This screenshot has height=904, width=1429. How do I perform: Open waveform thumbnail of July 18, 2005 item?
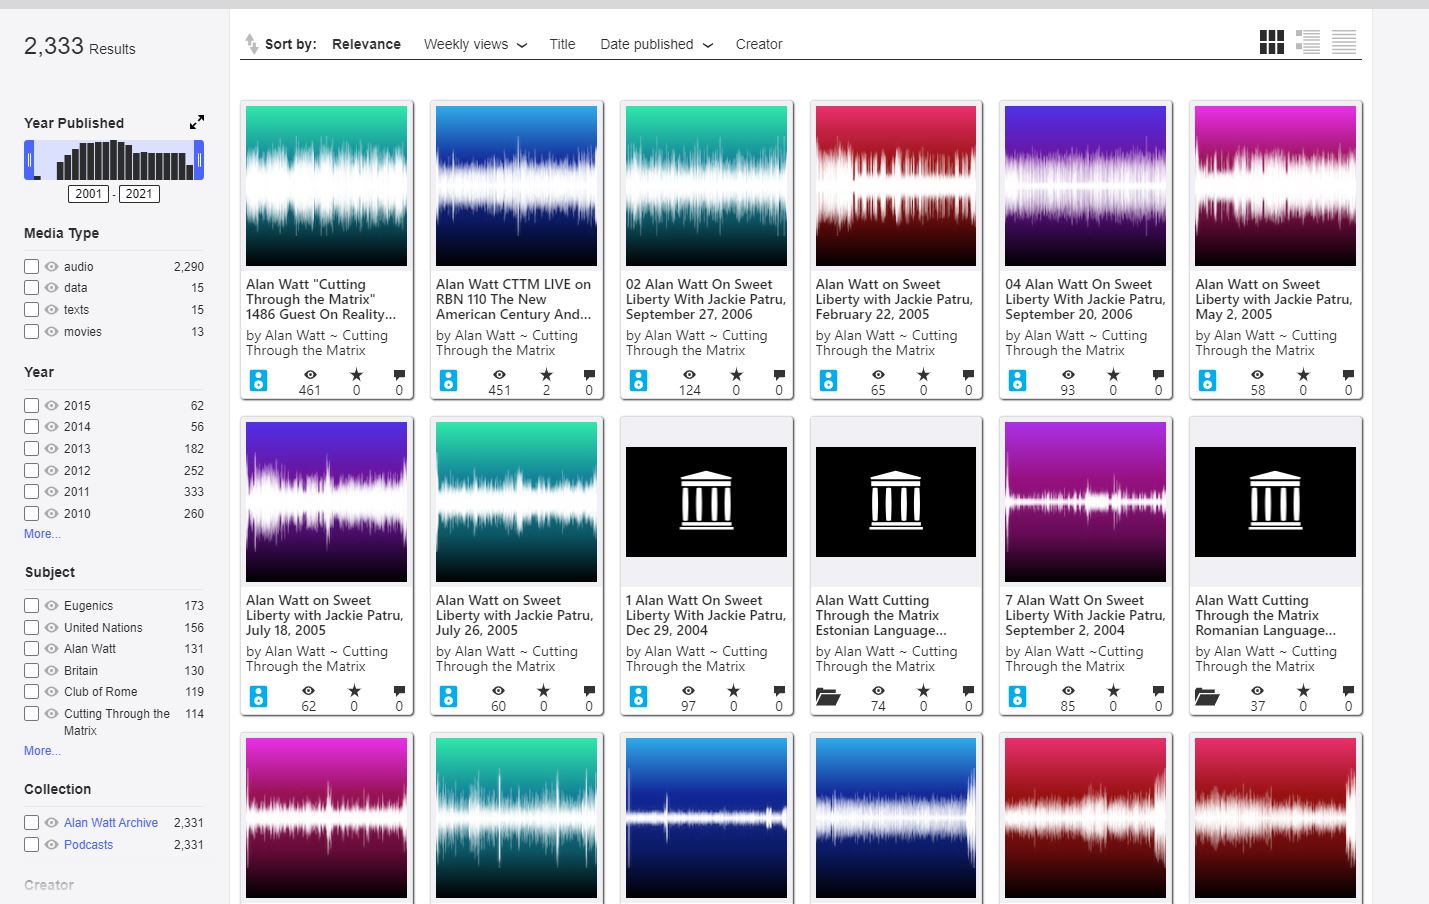(x=326, y=502)
